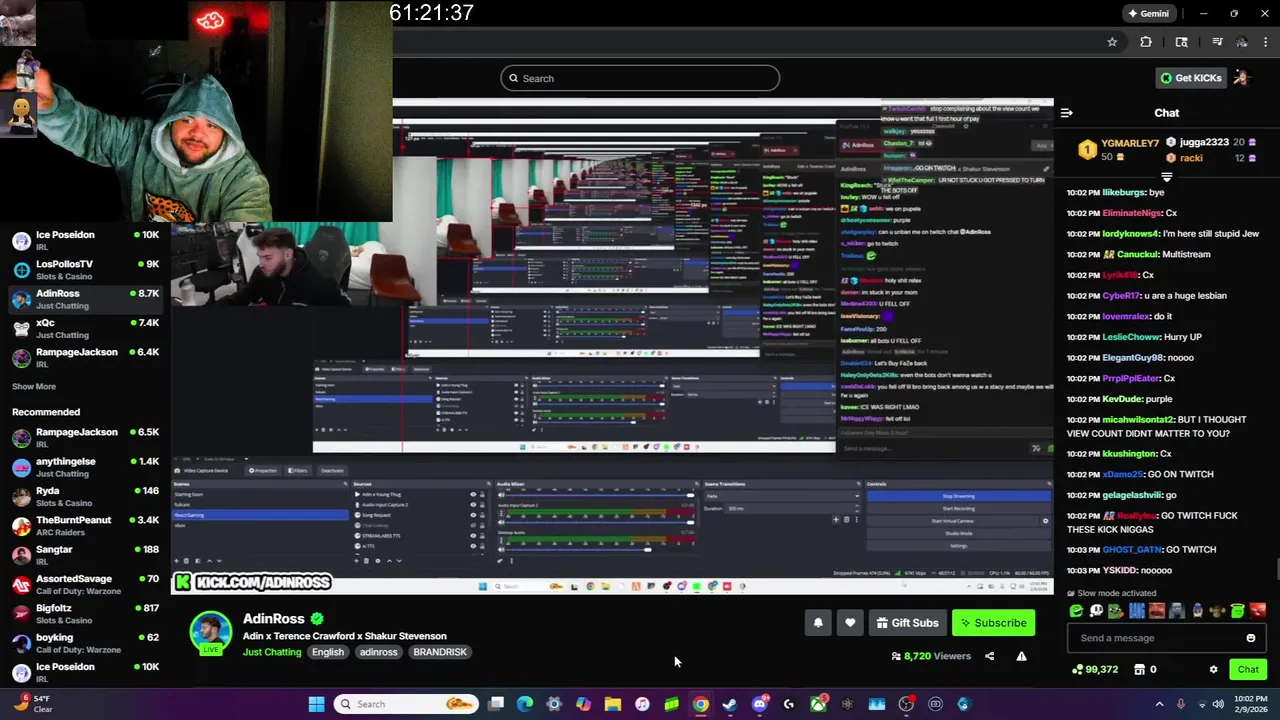Viewport: 1280px width, 720px height.
Task: Open File Explorer from the taskbar
Action: tap(613, 704)
